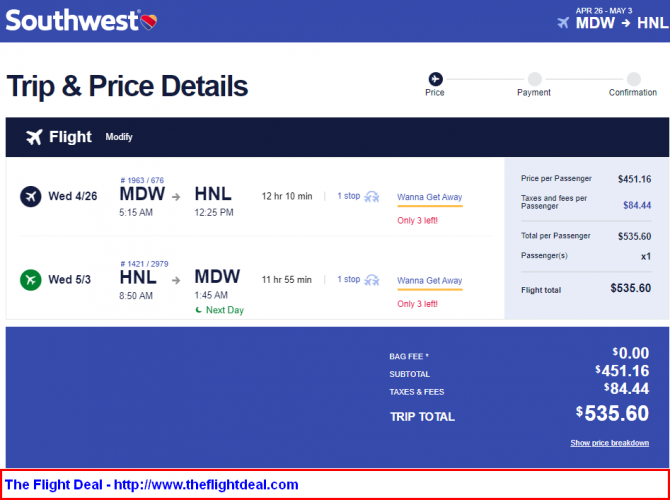Click the Payment step circle
Screen dimensions: 670x500
point(534,79)
